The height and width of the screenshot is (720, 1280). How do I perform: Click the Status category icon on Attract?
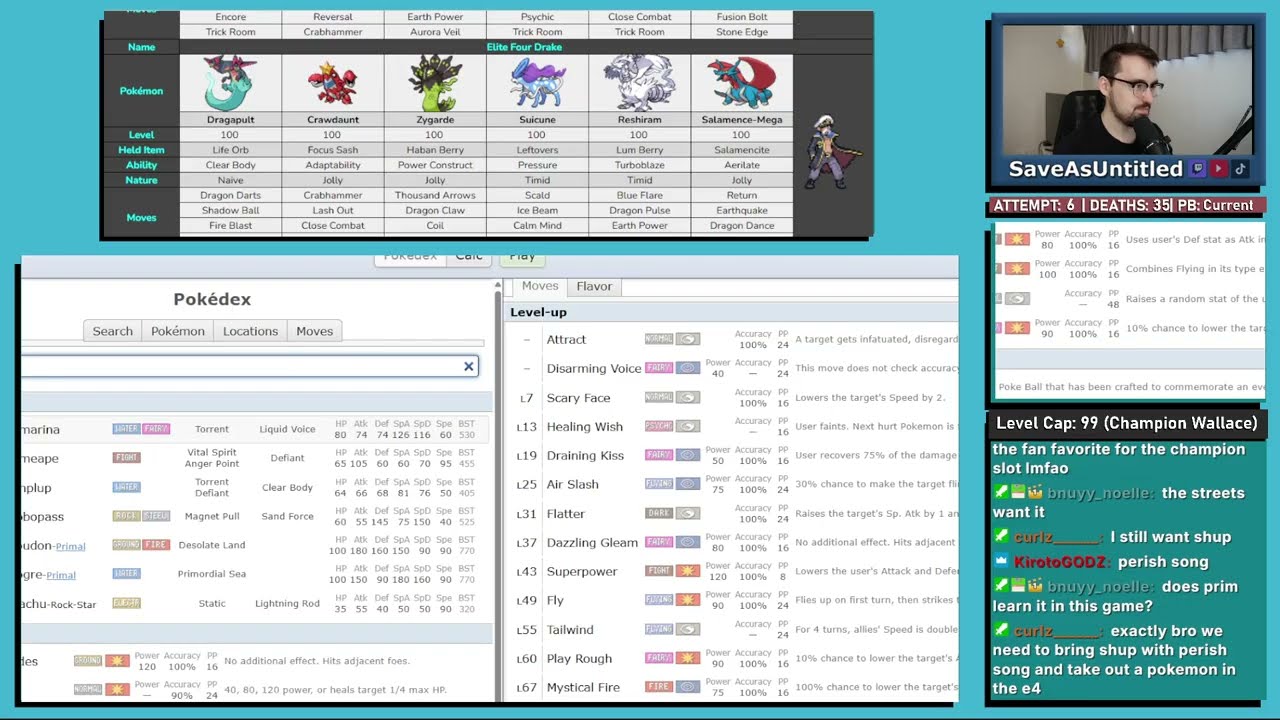click(688, 339)
